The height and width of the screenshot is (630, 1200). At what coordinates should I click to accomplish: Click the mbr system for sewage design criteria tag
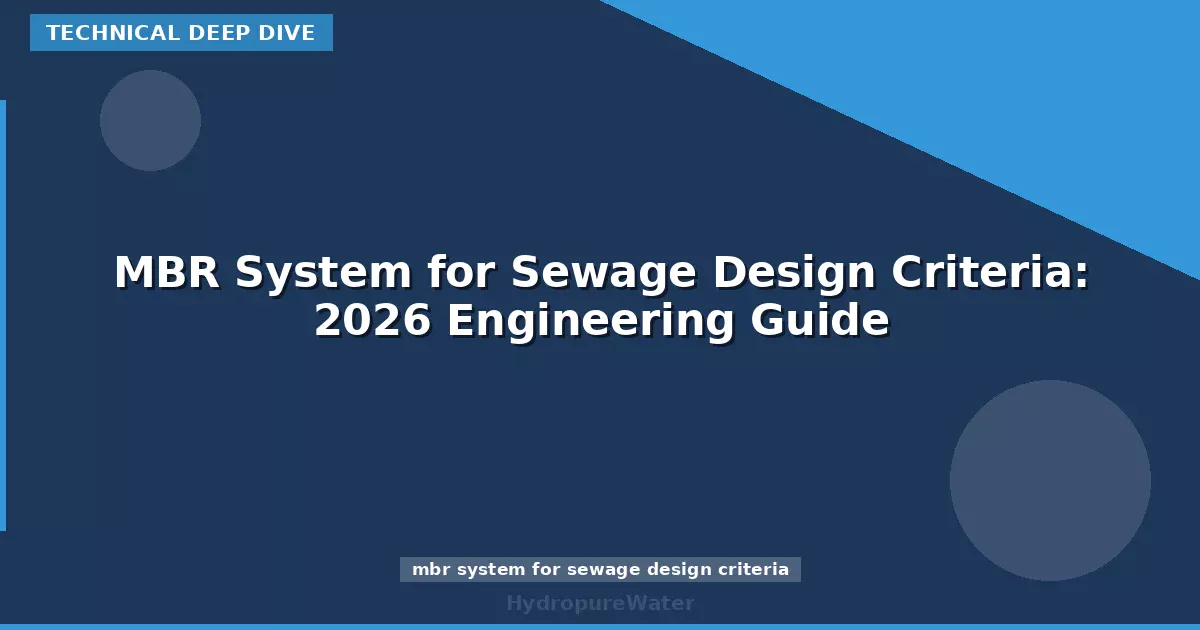tap(600, 570)
